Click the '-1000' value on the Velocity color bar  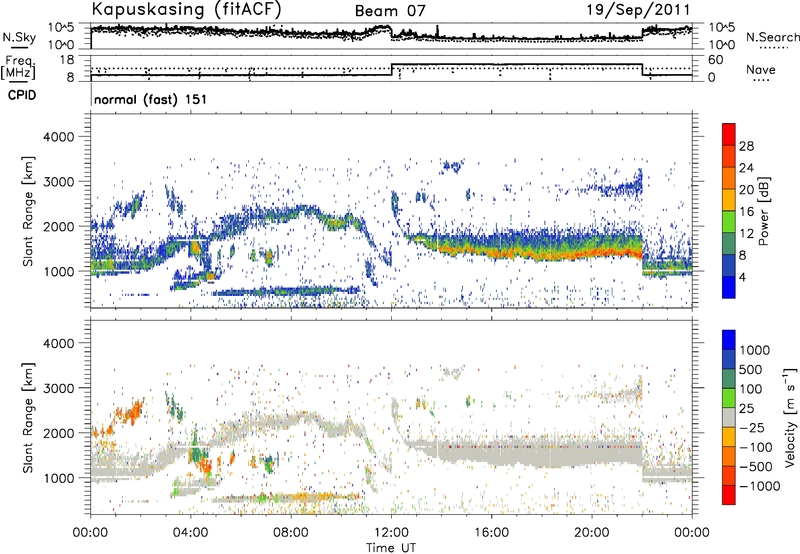click(x=760, y=486)
